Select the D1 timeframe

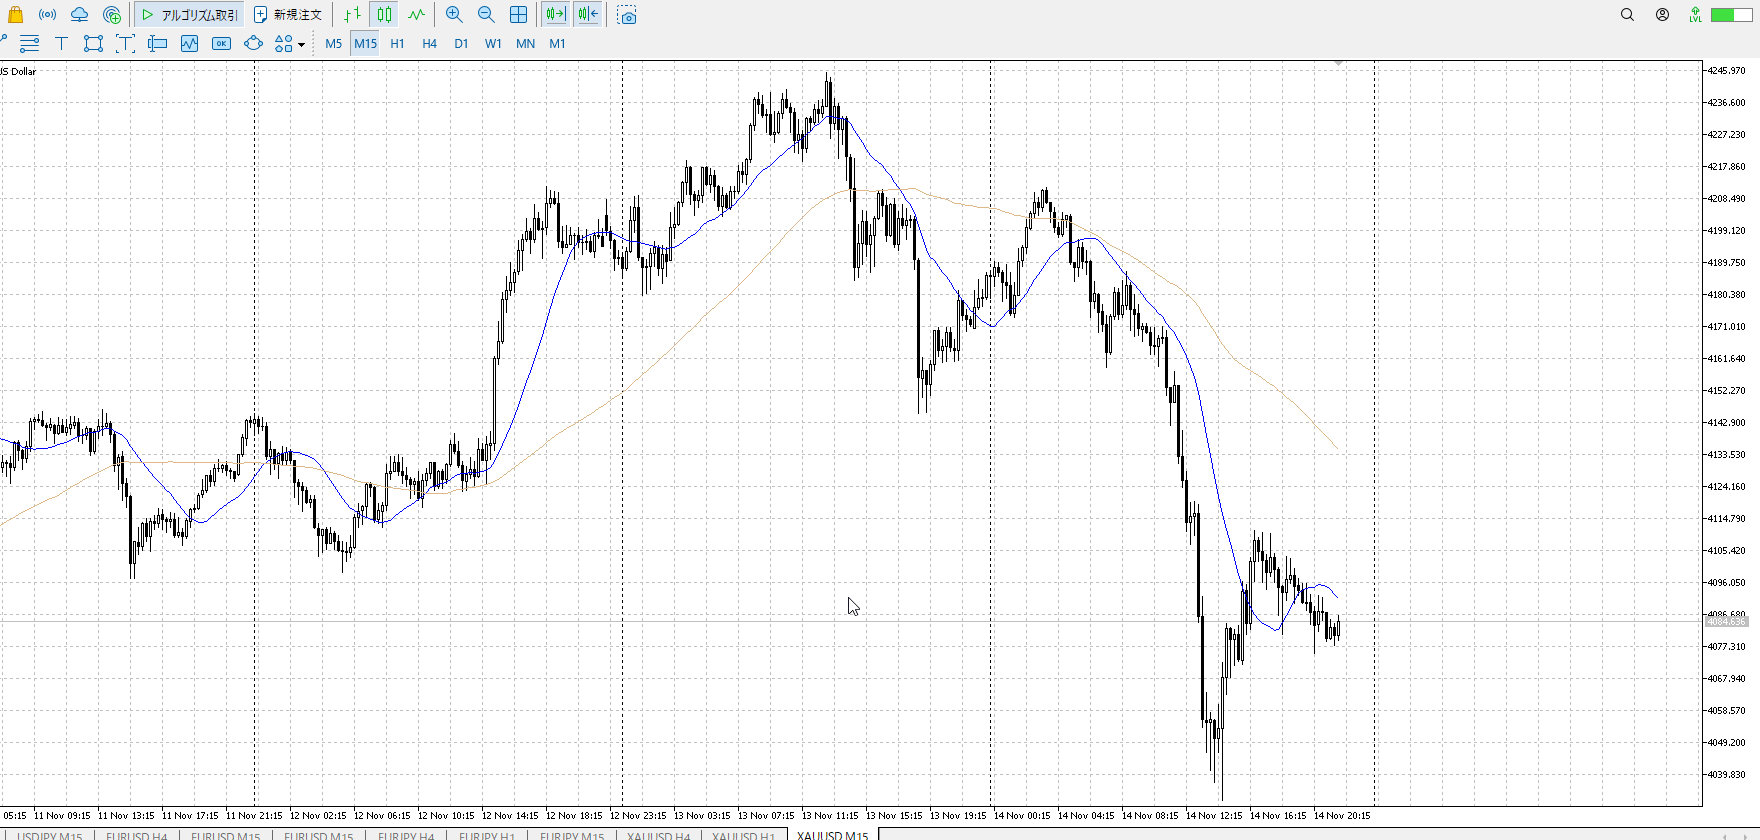[461, 43]
